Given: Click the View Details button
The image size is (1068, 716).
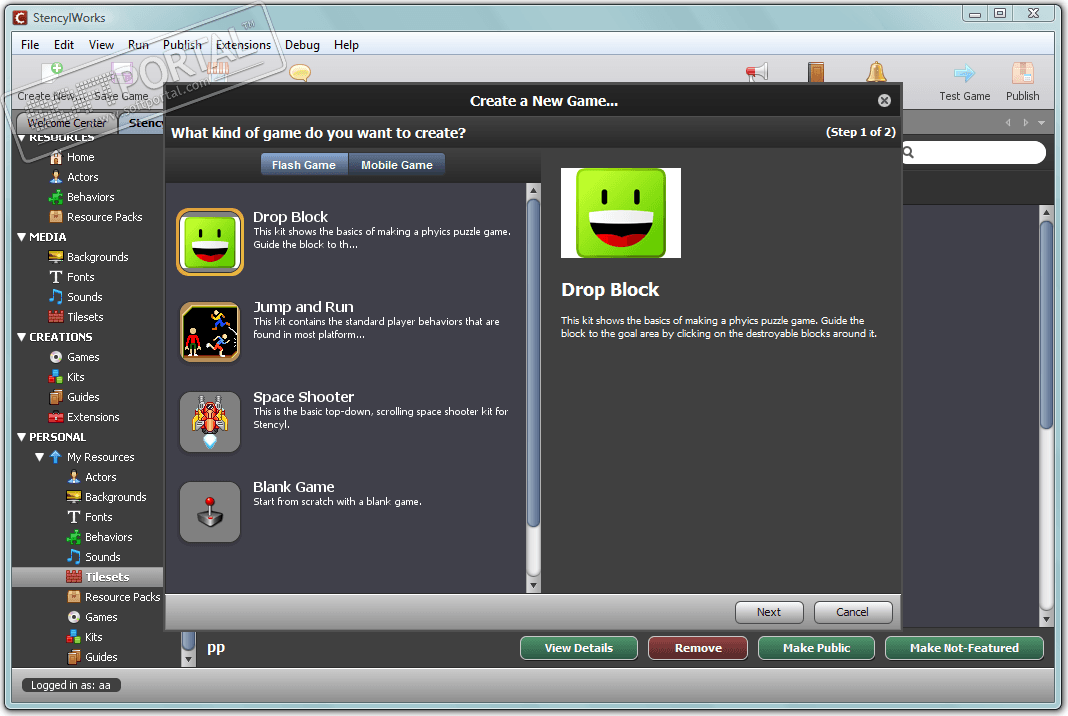Looking at the screenshot, I should pos(579,648).
